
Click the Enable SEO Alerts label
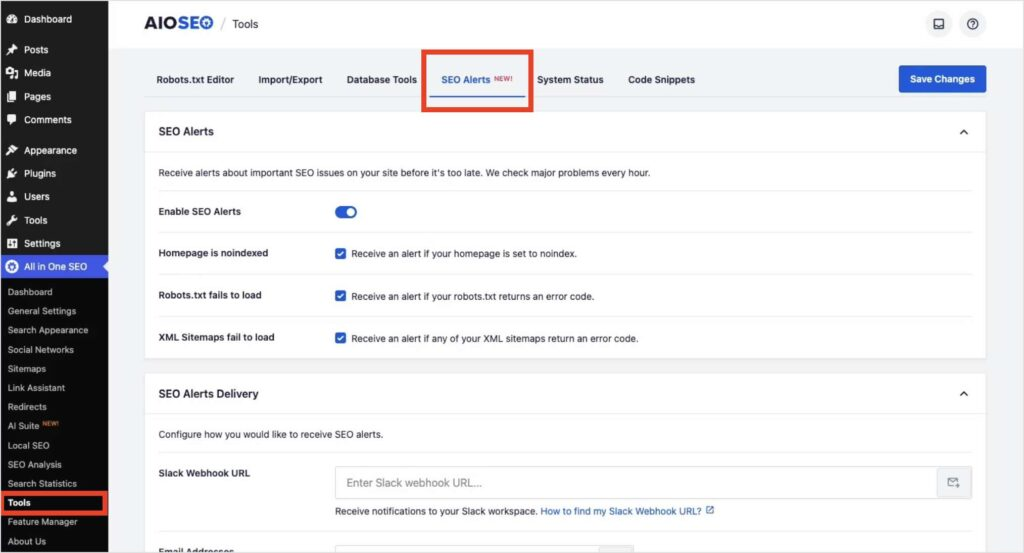[x=199, y=212]
